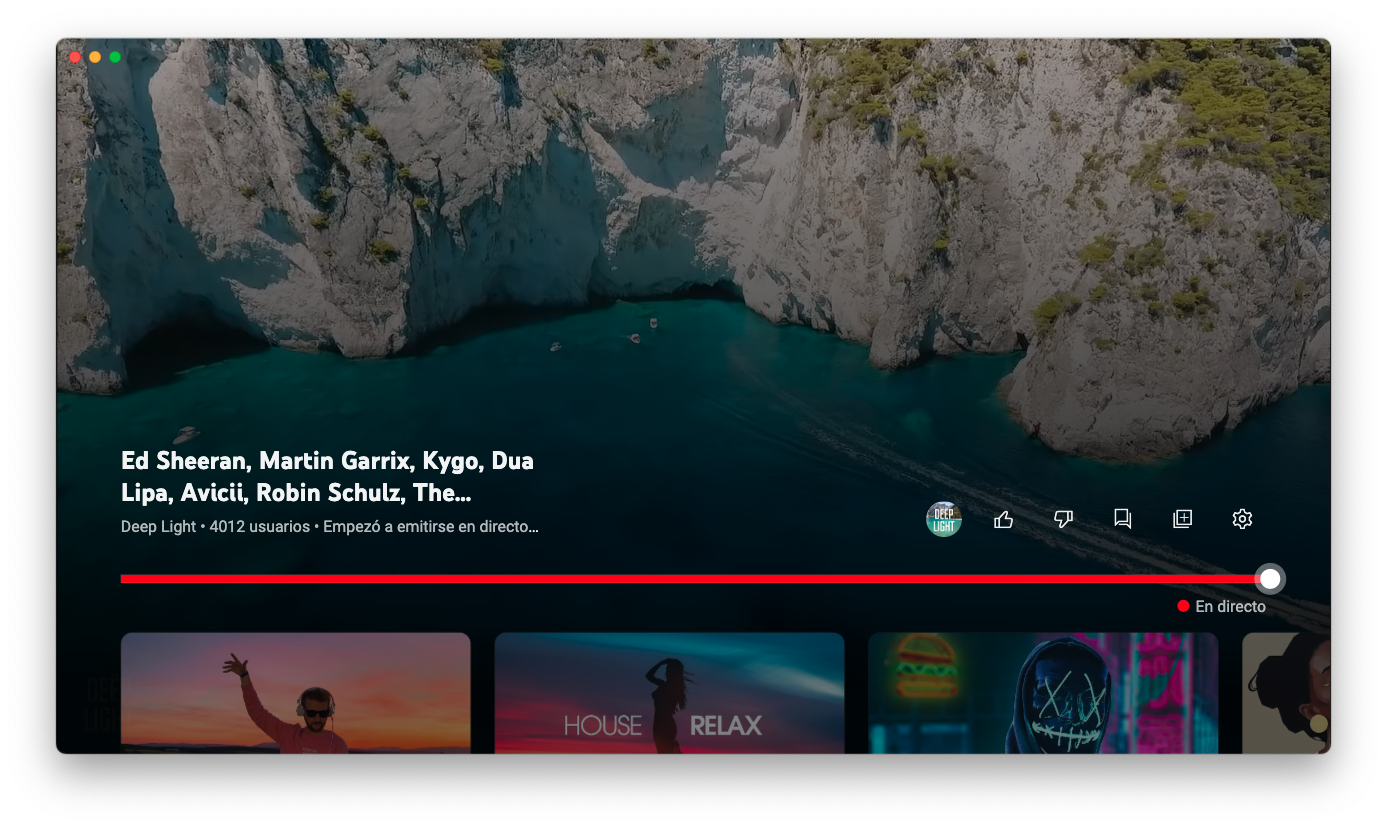Open the live chat comments icon
The width and height of the screenshot is (1387, 828).
pyautogui.click(x=1122, y=519)
